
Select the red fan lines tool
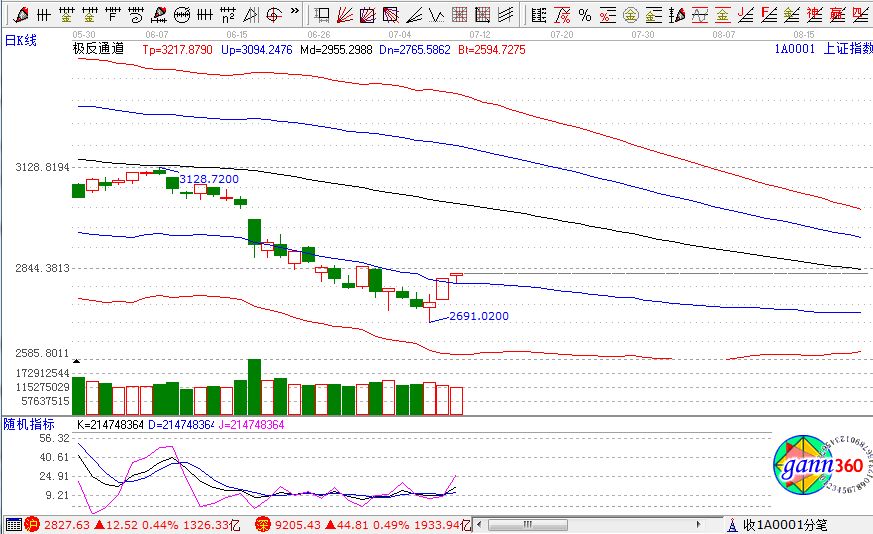point(344,15)
